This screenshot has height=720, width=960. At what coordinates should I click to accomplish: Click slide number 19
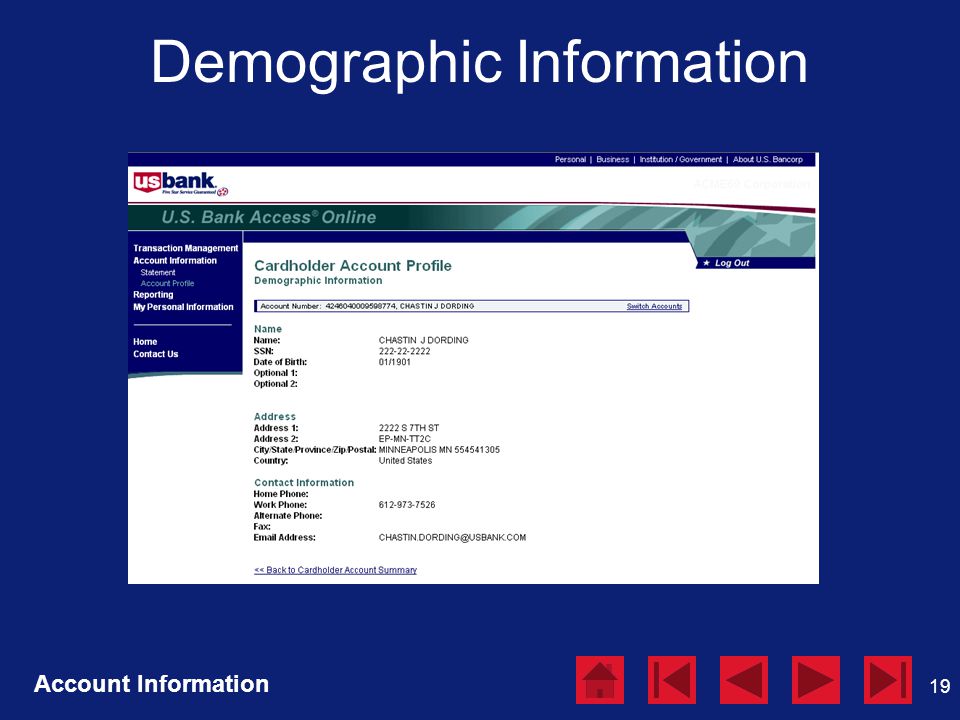pos(940,686)
